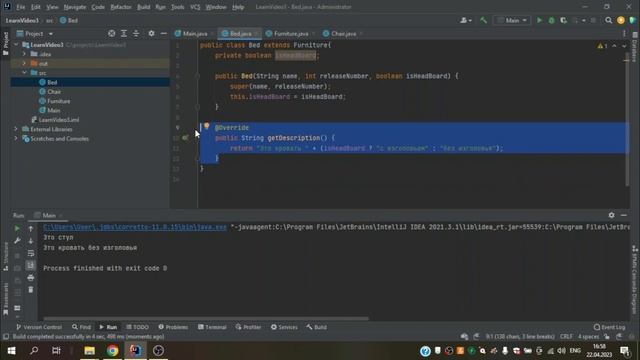Run the Main configuration with green play icon
Image resolution: width=640 pixels, height=360 pixels.
(x=539, y=20)
